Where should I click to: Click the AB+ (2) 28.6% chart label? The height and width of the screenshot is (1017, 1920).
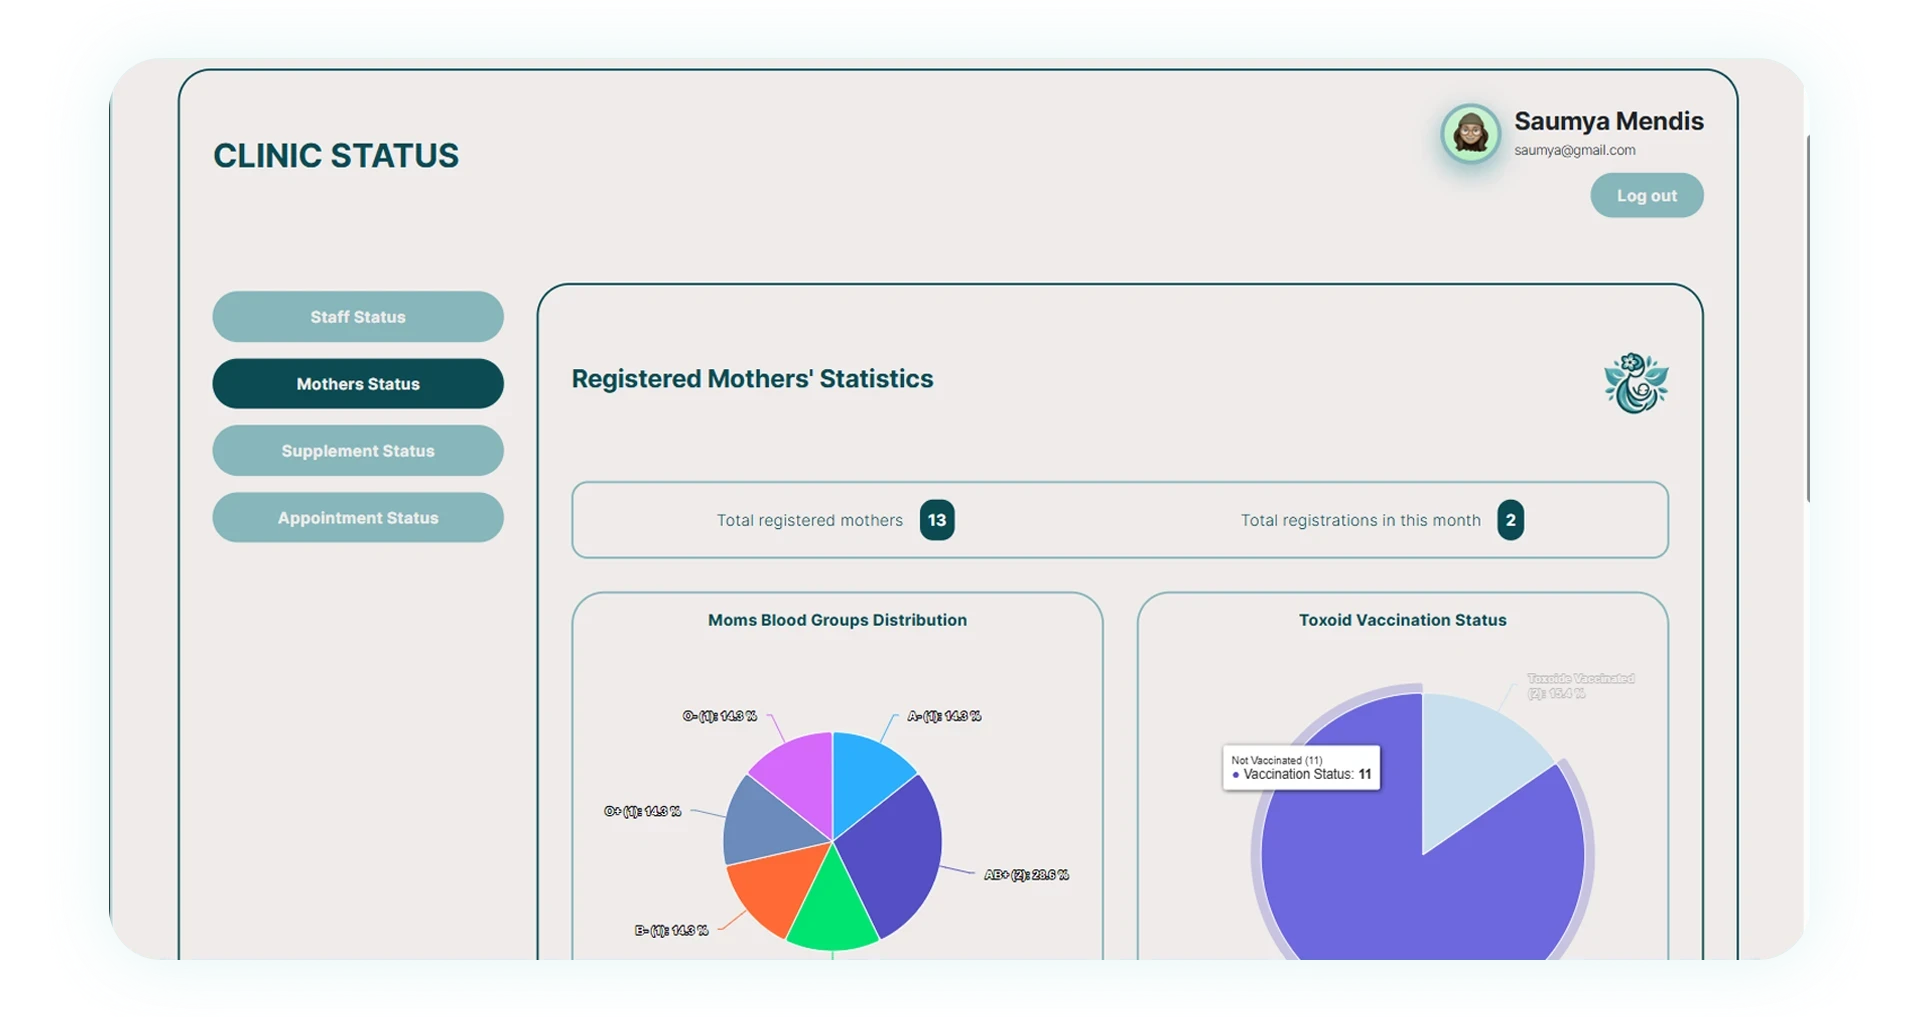click(x=1026, y=875)
